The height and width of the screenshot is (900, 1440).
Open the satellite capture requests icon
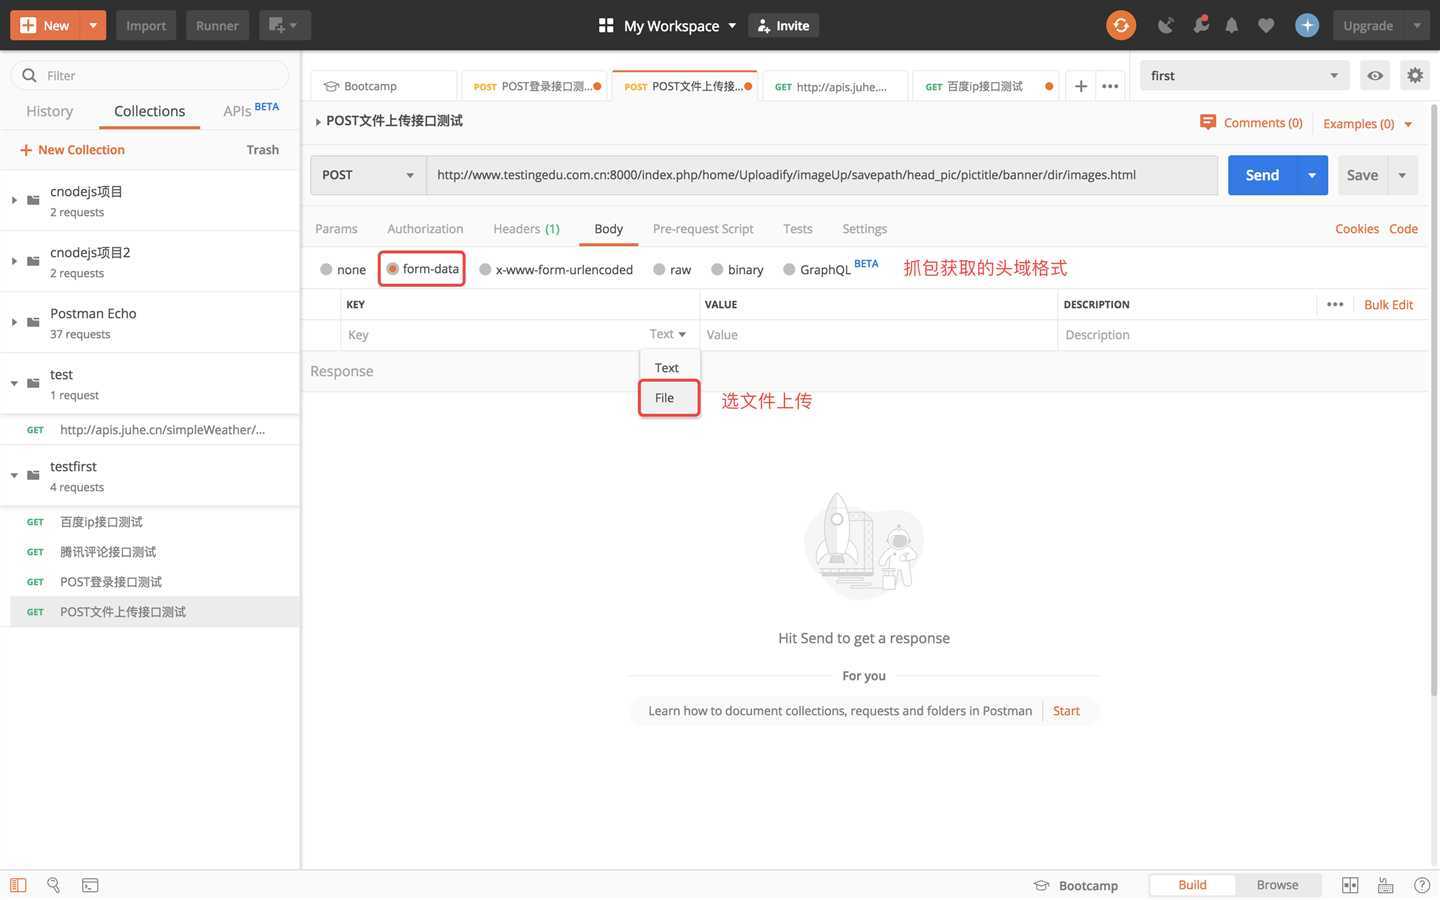1166,25
